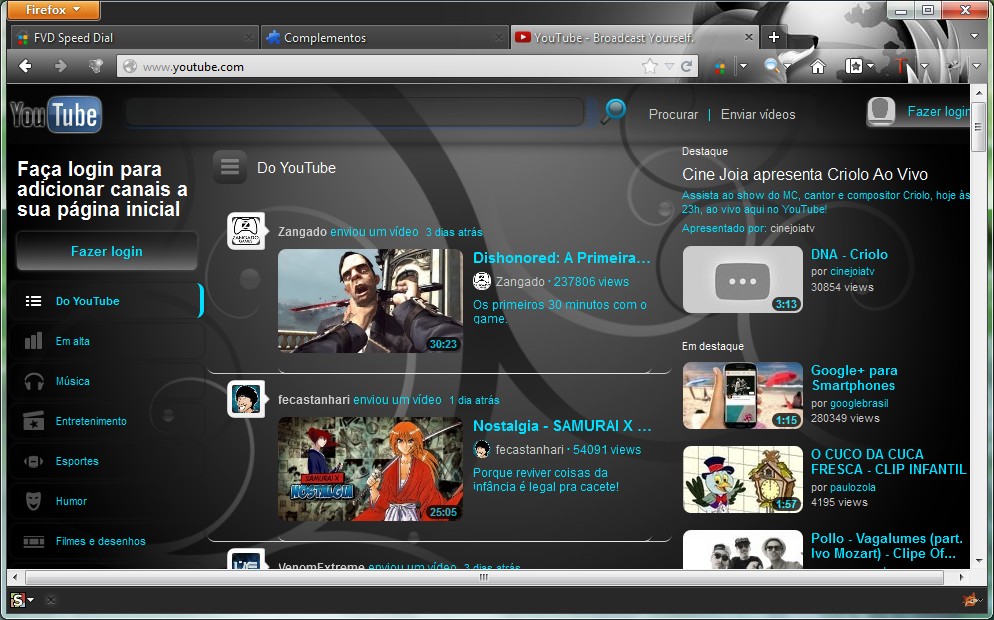Click the user avatar icon beside Fazer login

click(881, 112)
